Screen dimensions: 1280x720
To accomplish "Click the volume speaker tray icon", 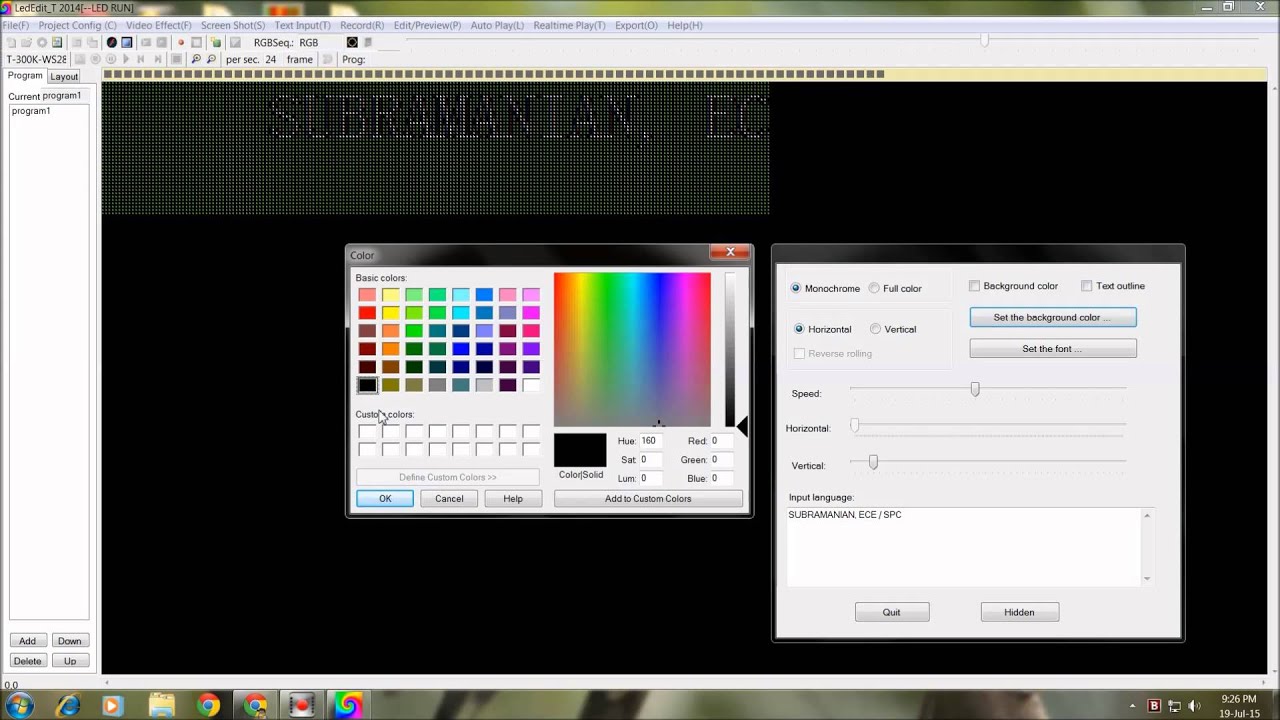I will pos(1195,706).
